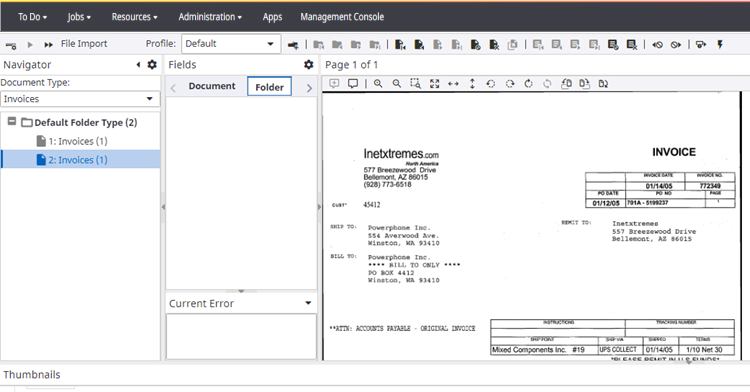Go to the previous error icon
This screenshot has width=750, height=392.
657,45
